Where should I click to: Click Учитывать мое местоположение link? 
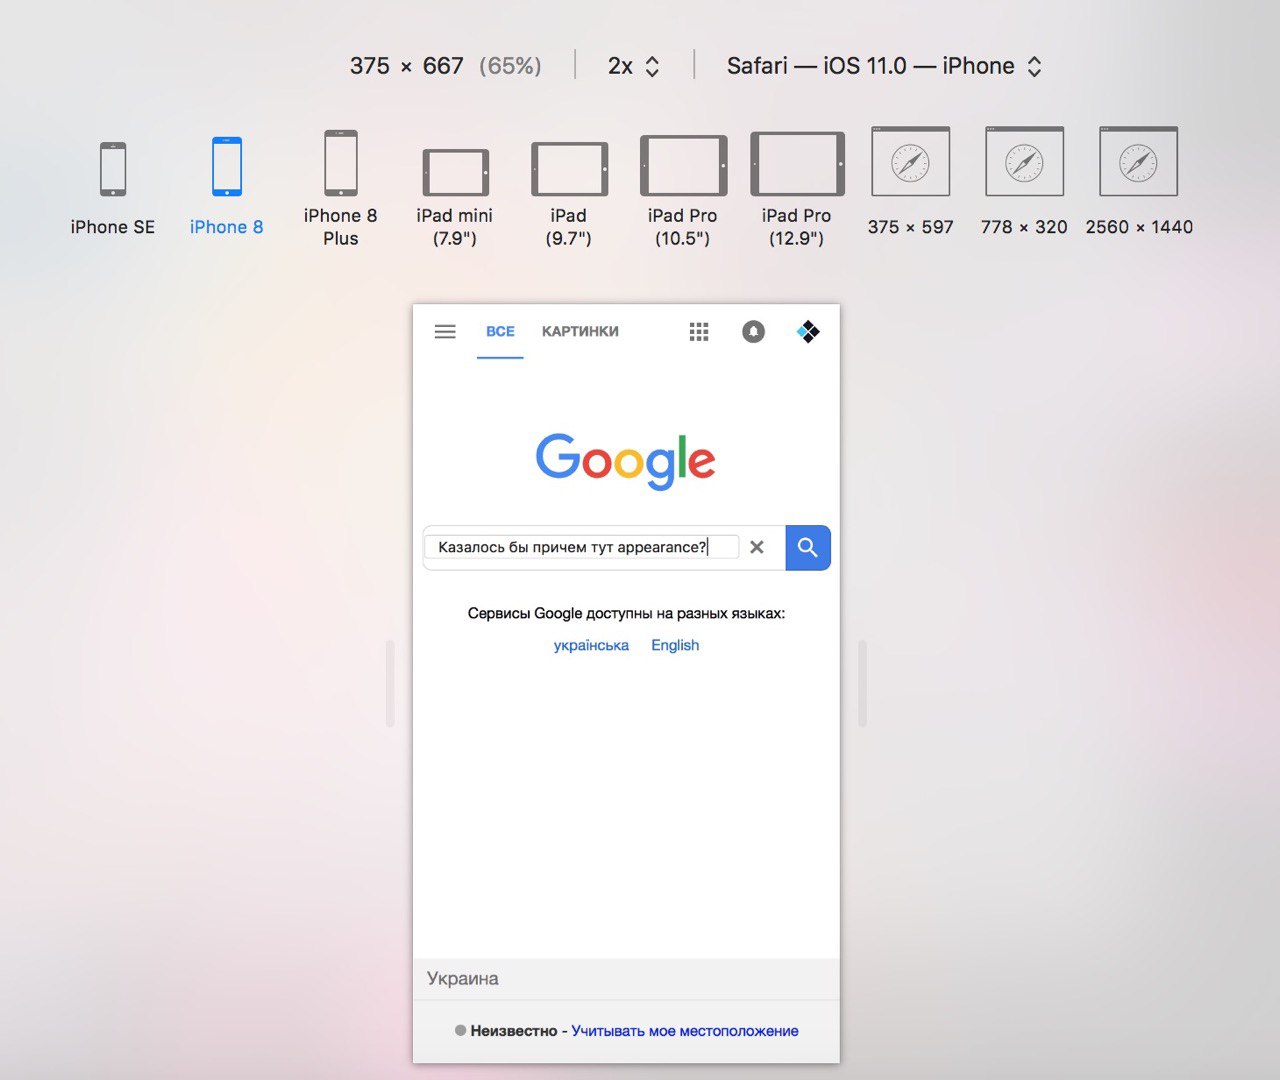pos(685,1031)
